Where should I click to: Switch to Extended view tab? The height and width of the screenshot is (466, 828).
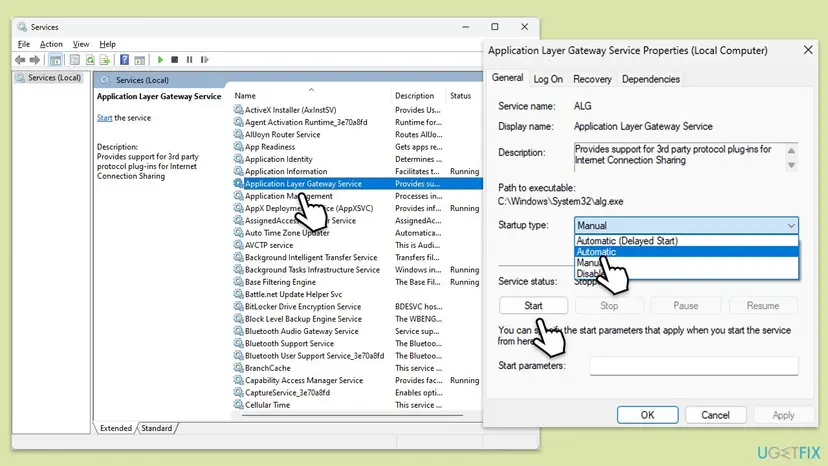point(116,428)
